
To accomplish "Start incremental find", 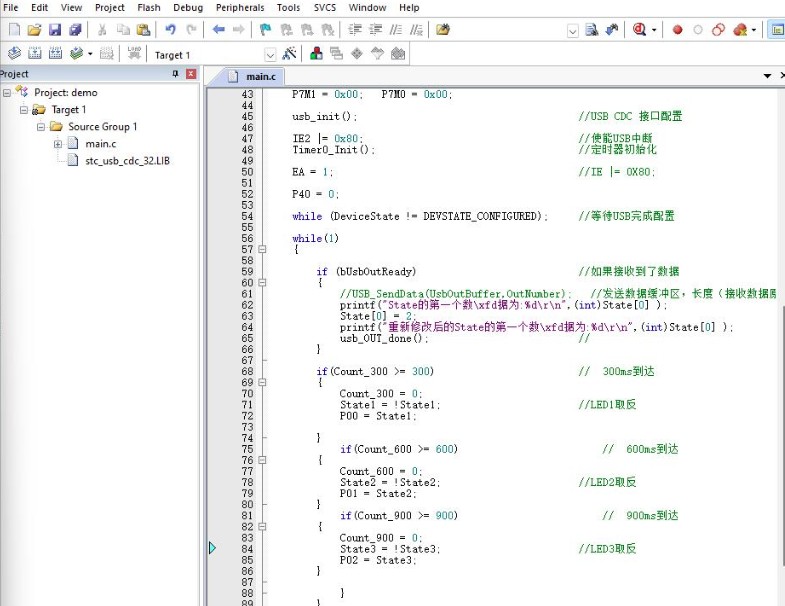I will (x=612, y=30).
